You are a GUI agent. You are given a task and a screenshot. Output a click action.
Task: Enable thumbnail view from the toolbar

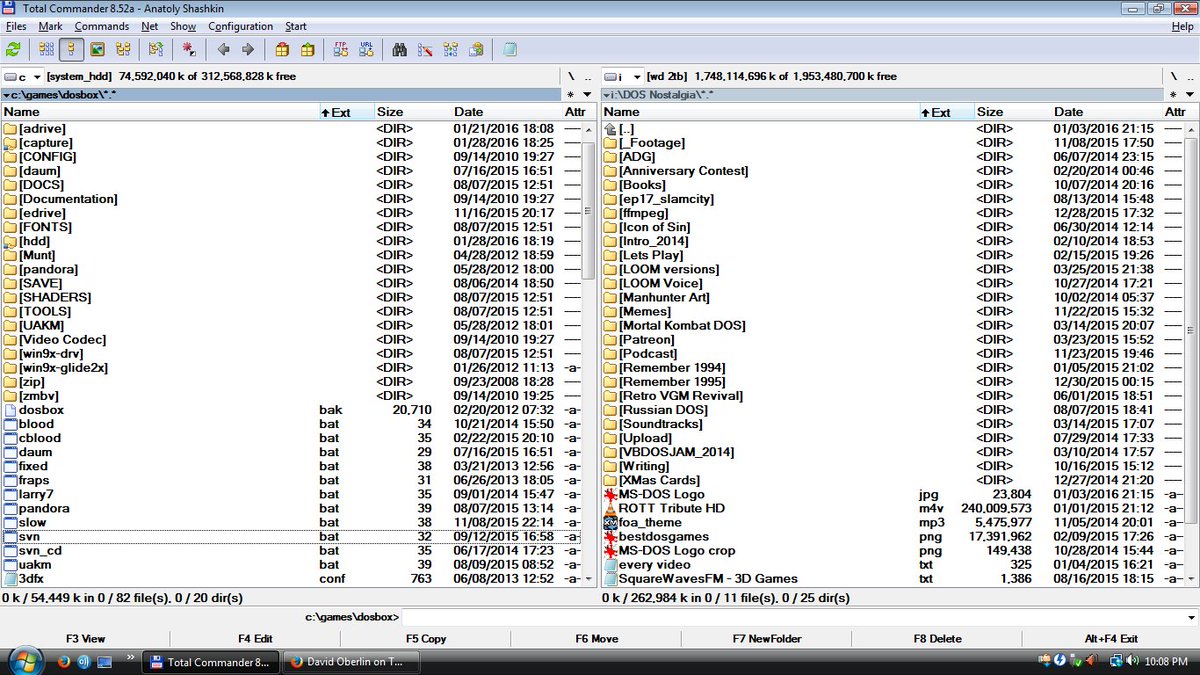[x=97, y=49]
